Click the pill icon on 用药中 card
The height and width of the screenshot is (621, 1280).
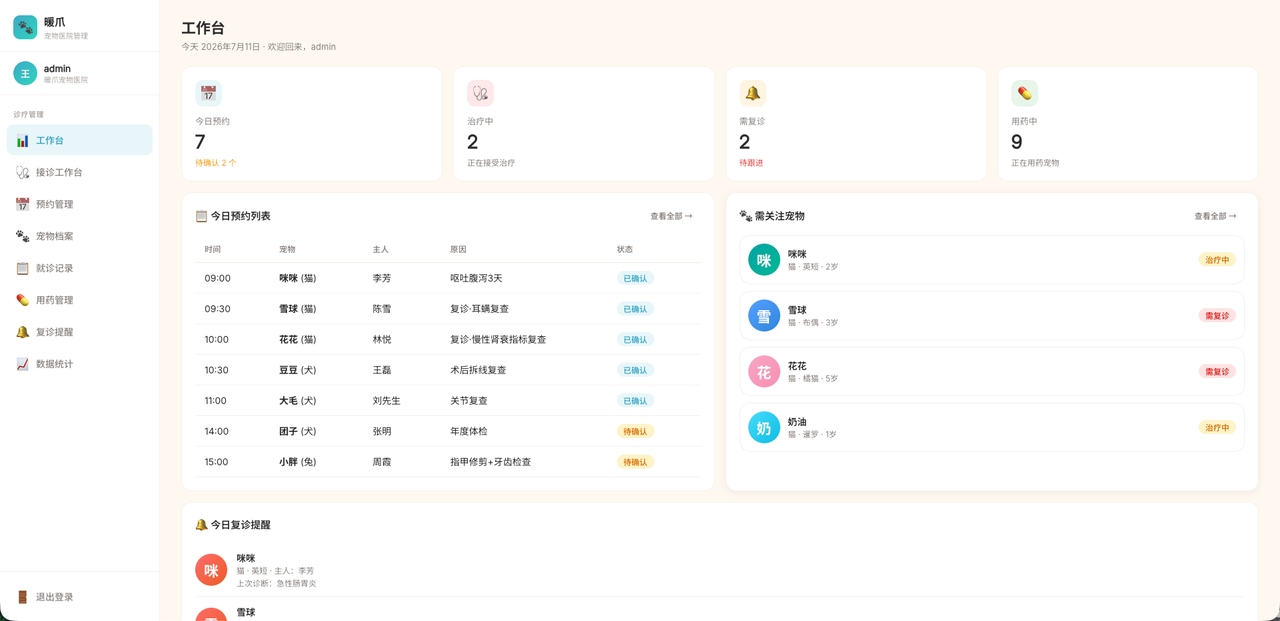[1024, 93]
